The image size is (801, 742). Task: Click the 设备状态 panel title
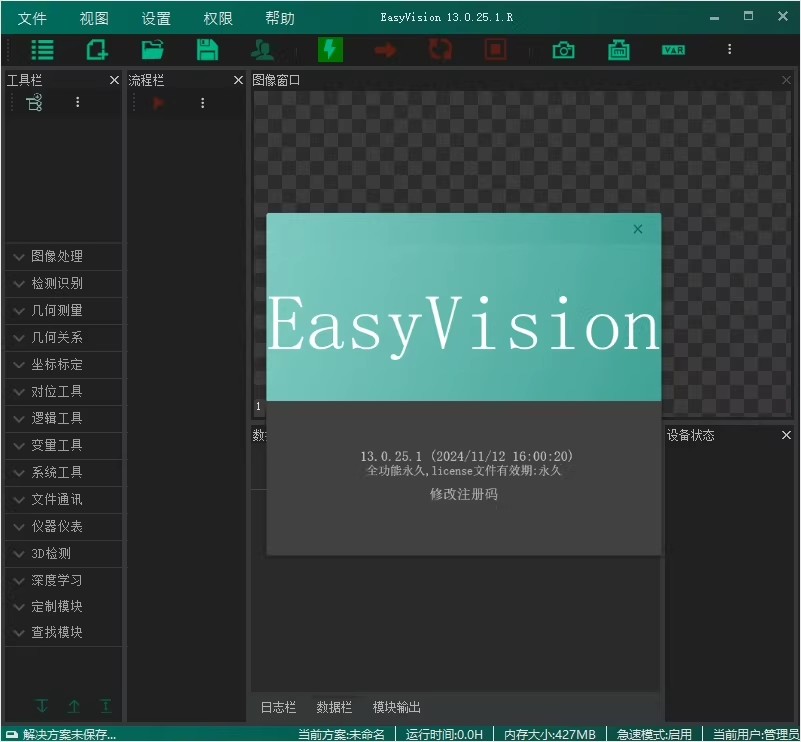pos(690,435)
